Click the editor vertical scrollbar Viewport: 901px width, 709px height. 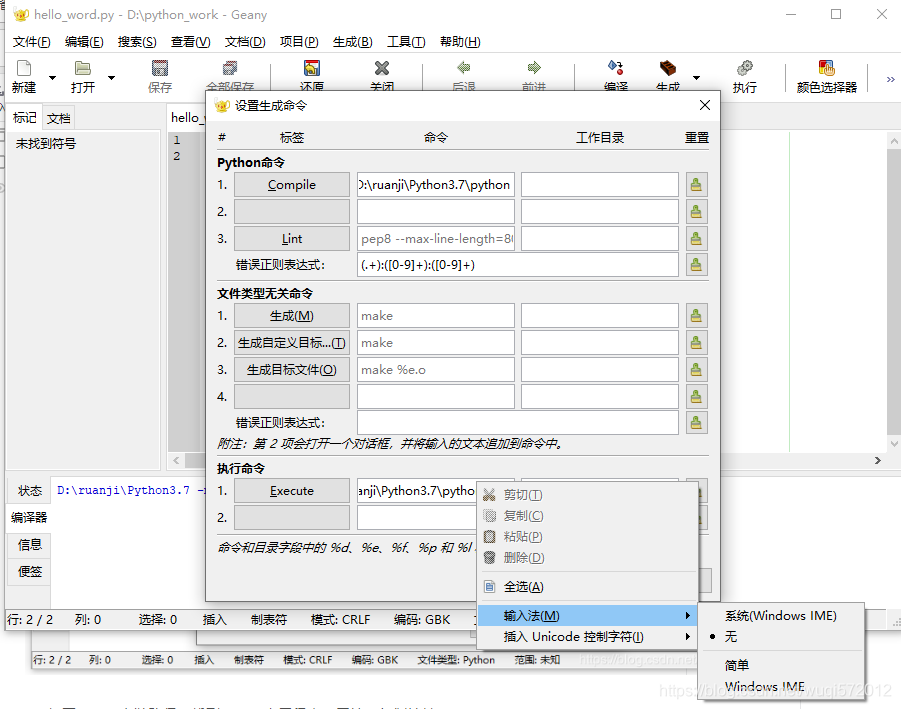click(894, 292)
